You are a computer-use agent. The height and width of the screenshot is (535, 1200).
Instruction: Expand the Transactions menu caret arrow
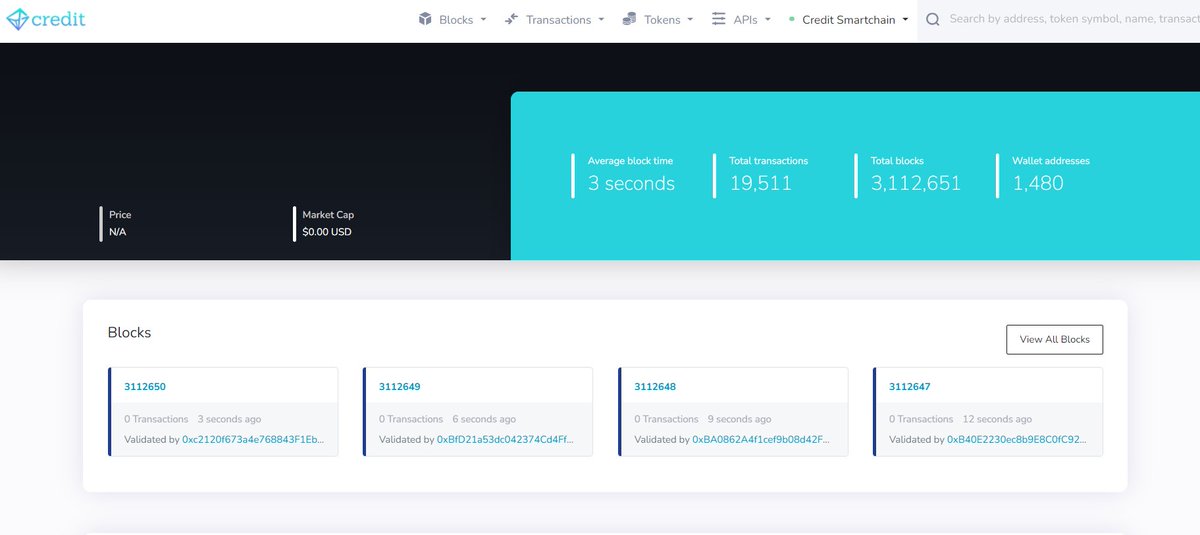coord(601,20)
